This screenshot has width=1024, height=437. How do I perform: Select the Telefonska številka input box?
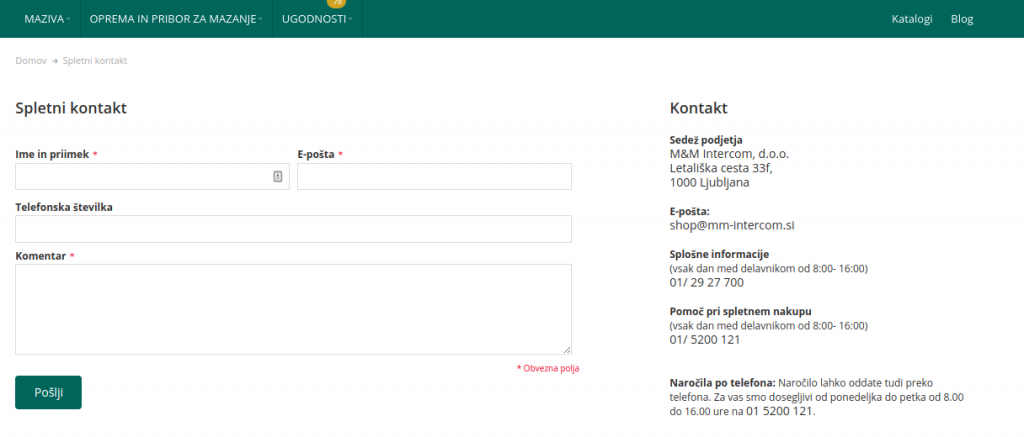(x=293, y=229)
